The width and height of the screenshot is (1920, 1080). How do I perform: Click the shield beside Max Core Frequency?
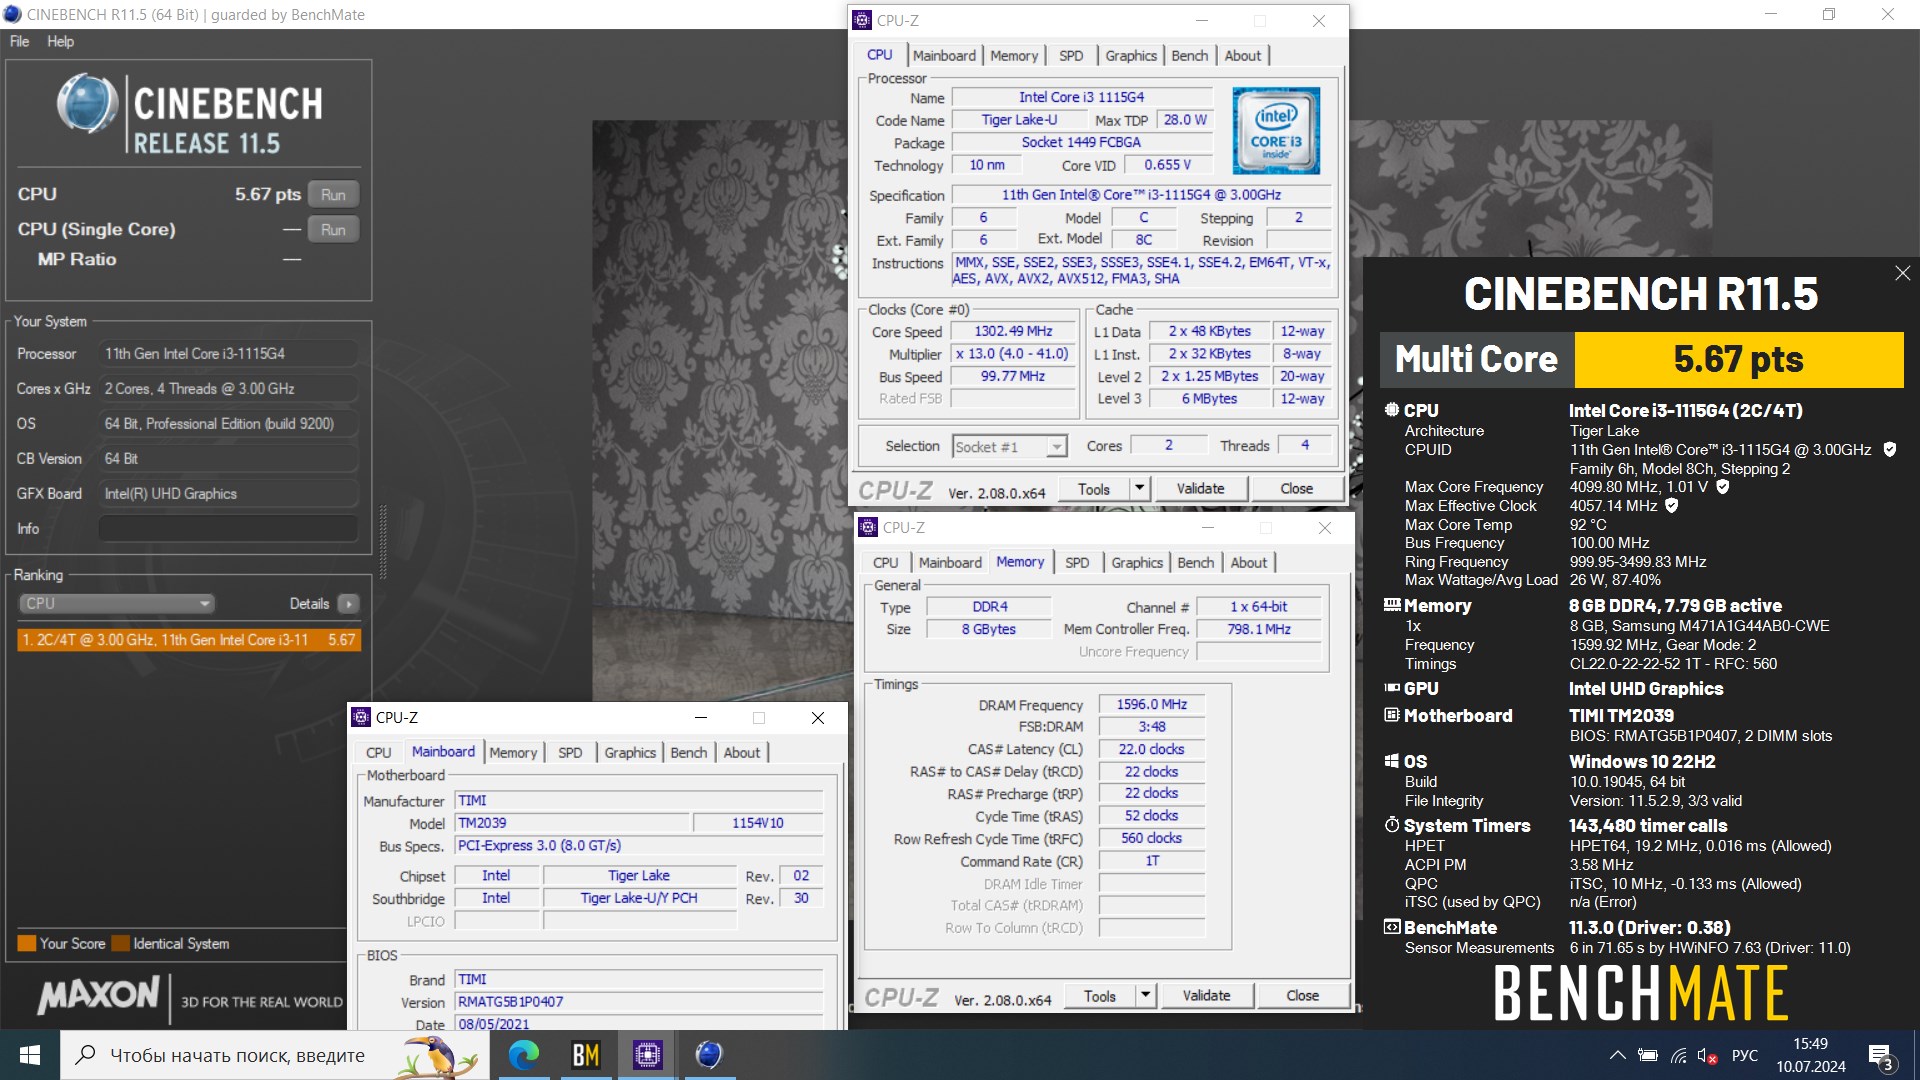[x=1722, y=487]
